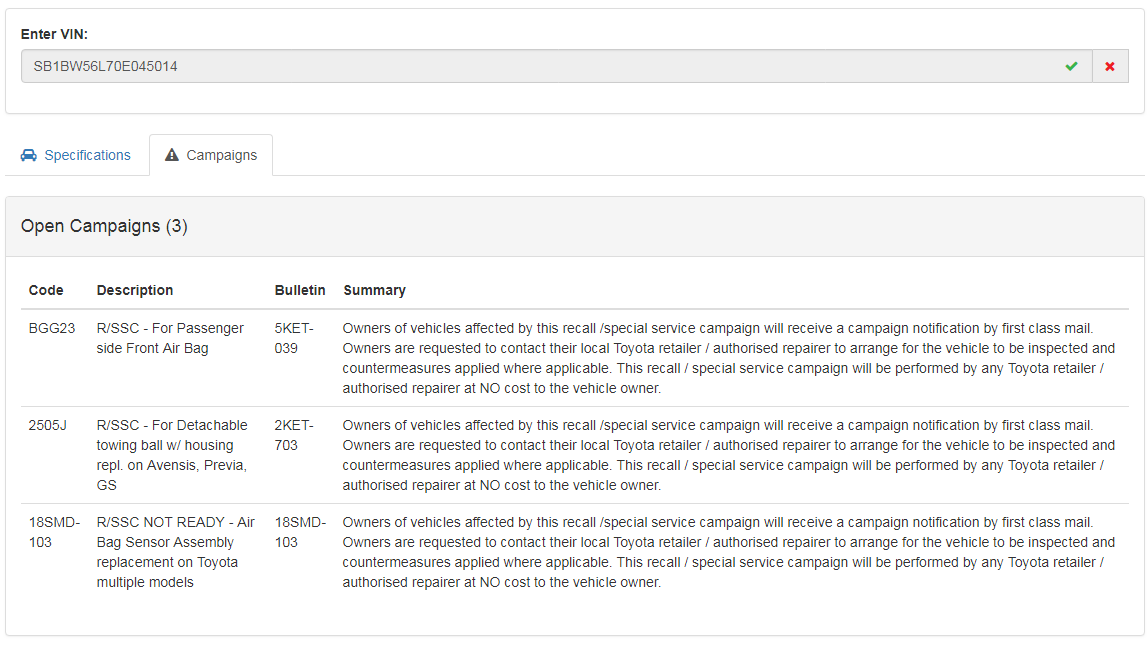Clear the VIN with the red X
1148x645 pixels.
(x=1110, y=67)
